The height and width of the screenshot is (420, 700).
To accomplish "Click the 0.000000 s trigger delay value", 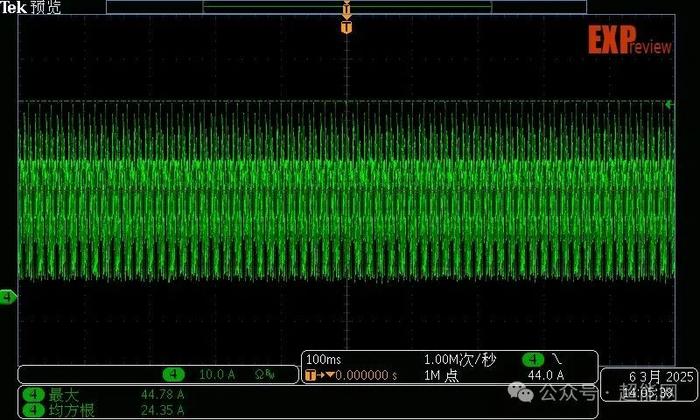I will click(366, 375).
